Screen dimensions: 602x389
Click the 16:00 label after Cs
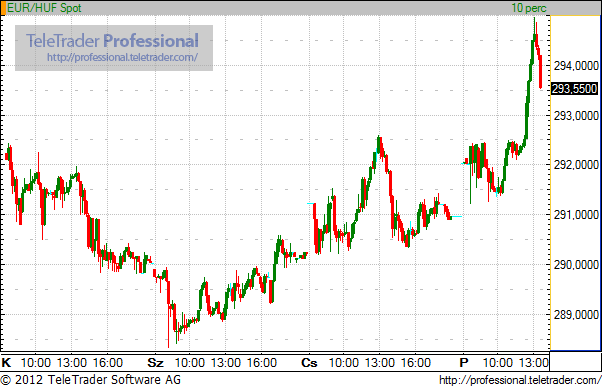(x=416, y=363)
